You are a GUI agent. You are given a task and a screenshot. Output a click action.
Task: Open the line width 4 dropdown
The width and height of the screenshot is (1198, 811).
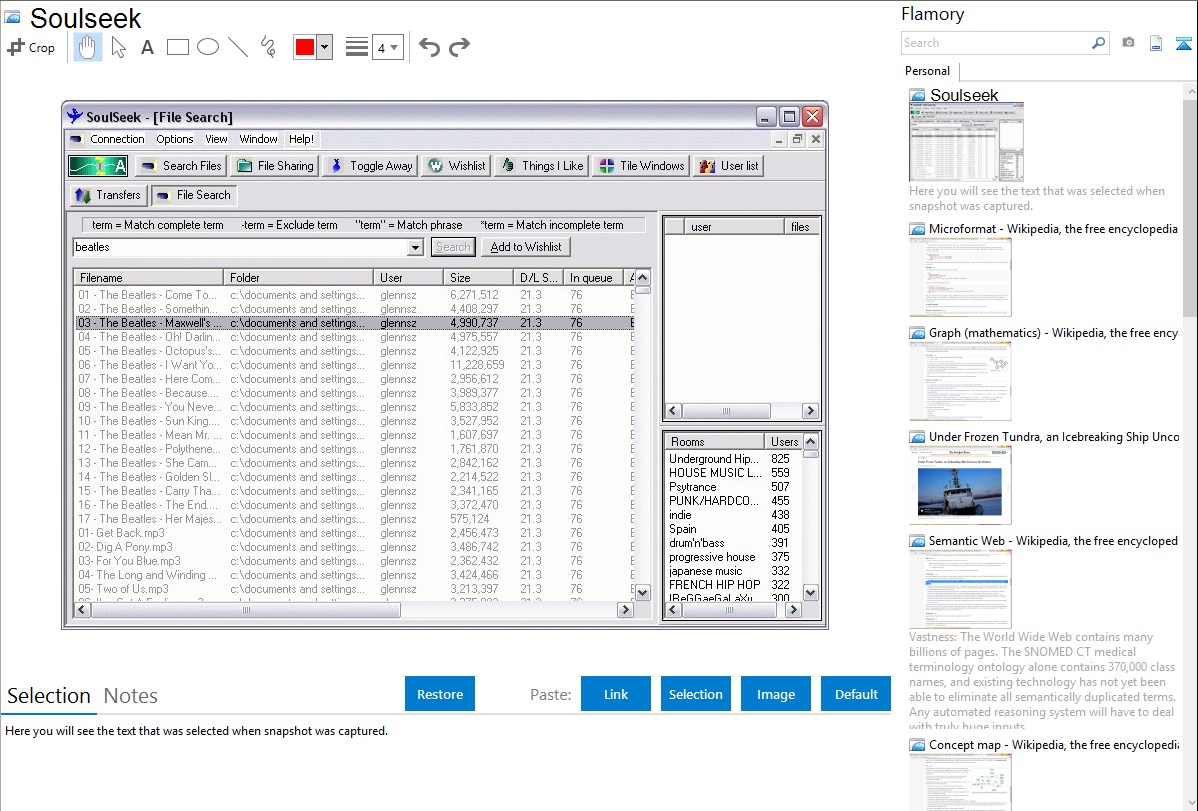pyautogui.click(x=387, y=47)
